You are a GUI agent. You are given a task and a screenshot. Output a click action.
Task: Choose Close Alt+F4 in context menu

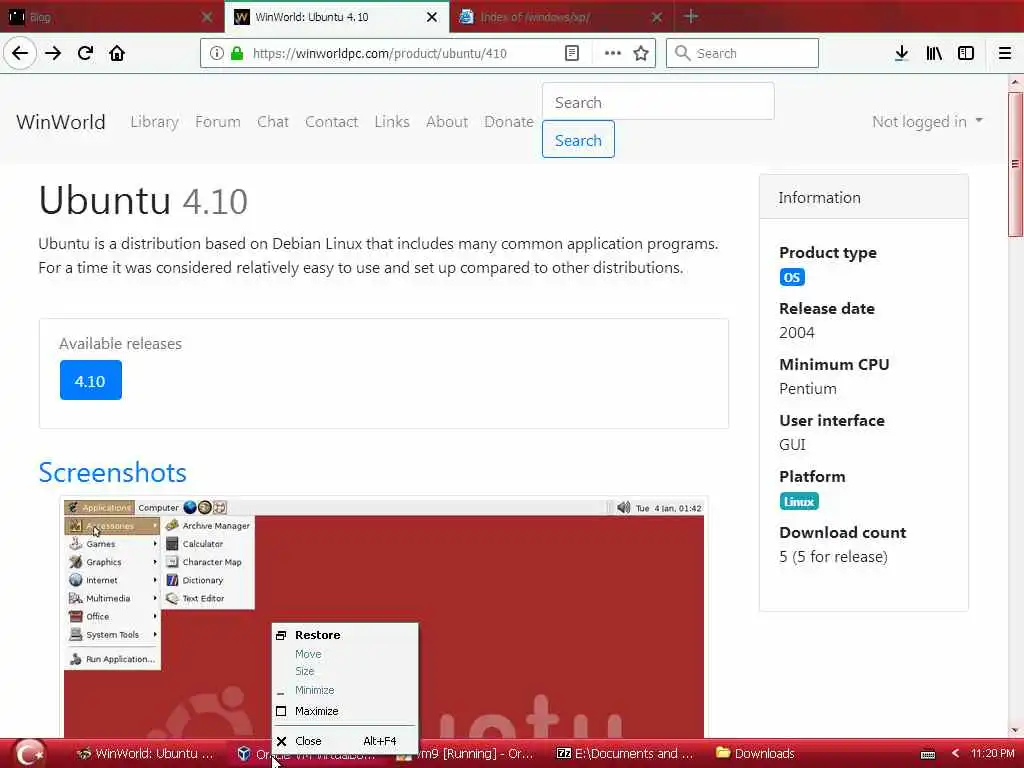click(x=345, y=741)
